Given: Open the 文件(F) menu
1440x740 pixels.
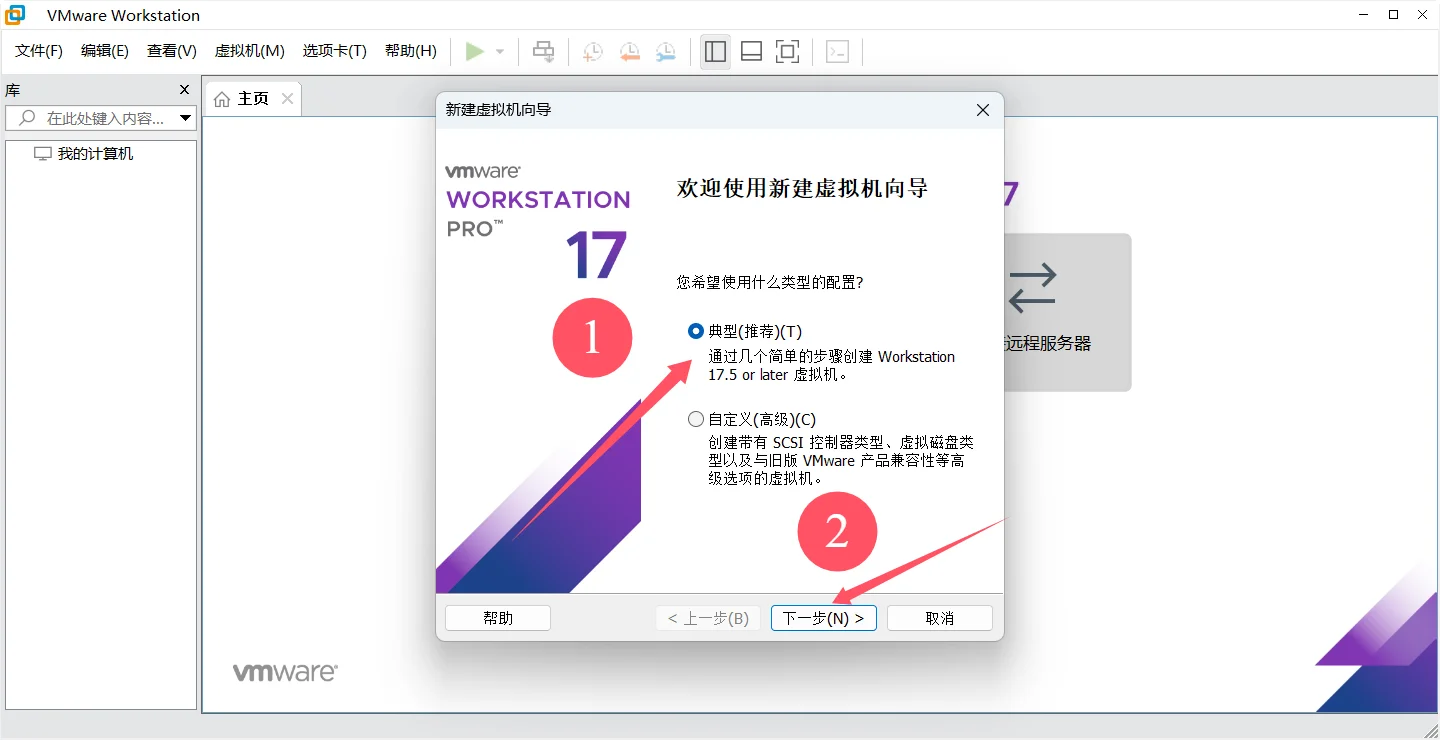Looking at the screenshot, I should (x=39, y=51).
